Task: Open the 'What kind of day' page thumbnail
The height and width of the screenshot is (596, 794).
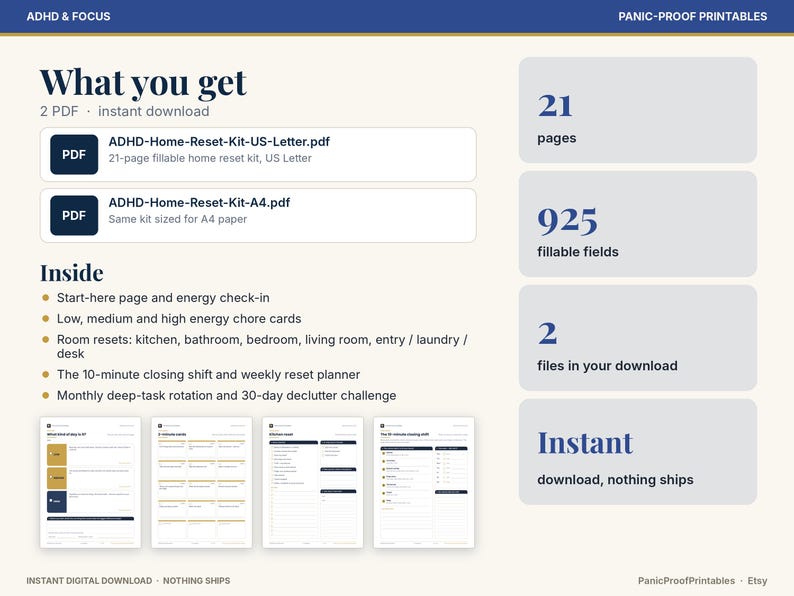Action: [91, 483]
